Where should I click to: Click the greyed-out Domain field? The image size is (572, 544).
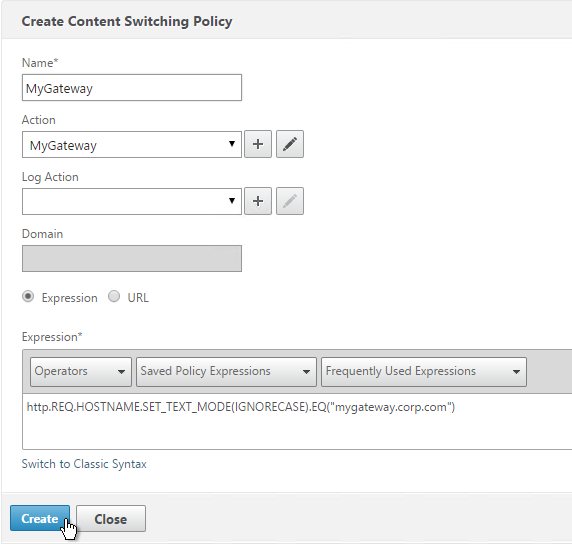[x=132, y=258]
